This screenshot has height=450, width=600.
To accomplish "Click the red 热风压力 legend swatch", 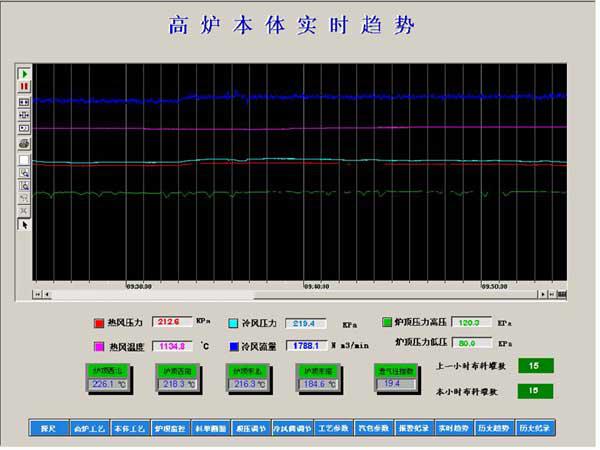I will pyautogui.click(x=99, y=323).
